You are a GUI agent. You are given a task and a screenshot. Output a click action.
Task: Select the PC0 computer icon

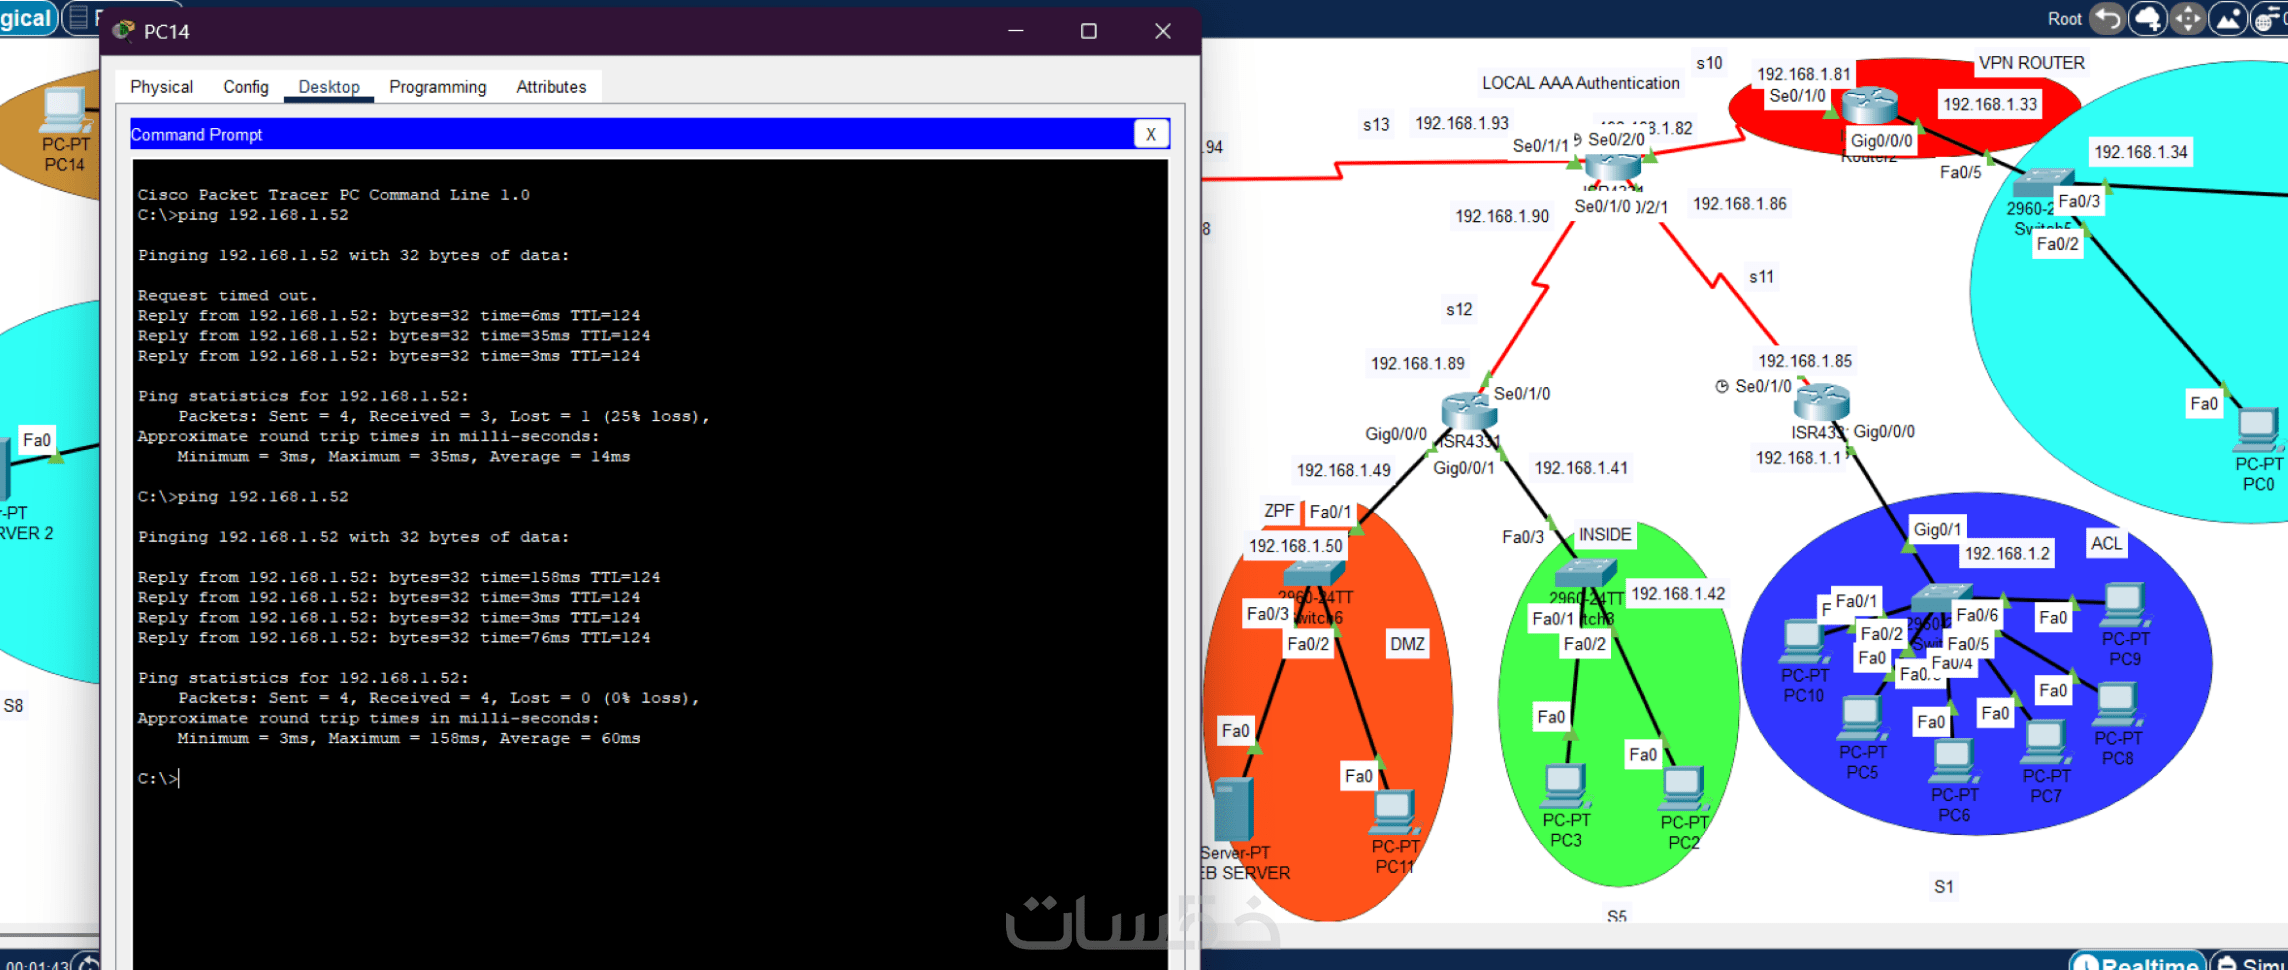2256,431
